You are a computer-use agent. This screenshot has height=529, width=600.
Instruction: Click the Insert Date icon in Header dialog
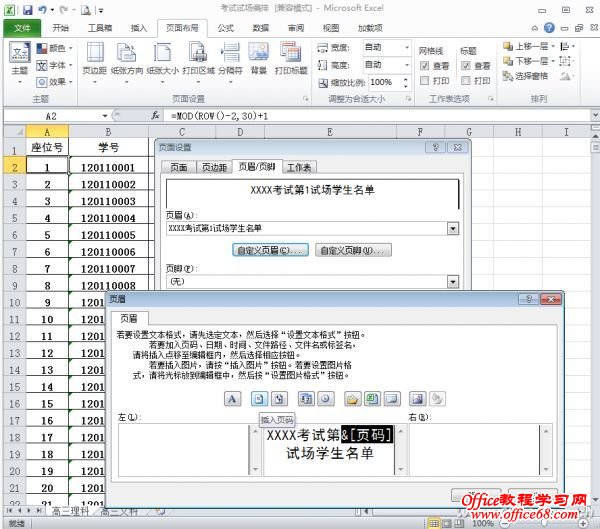pos(306,399)
